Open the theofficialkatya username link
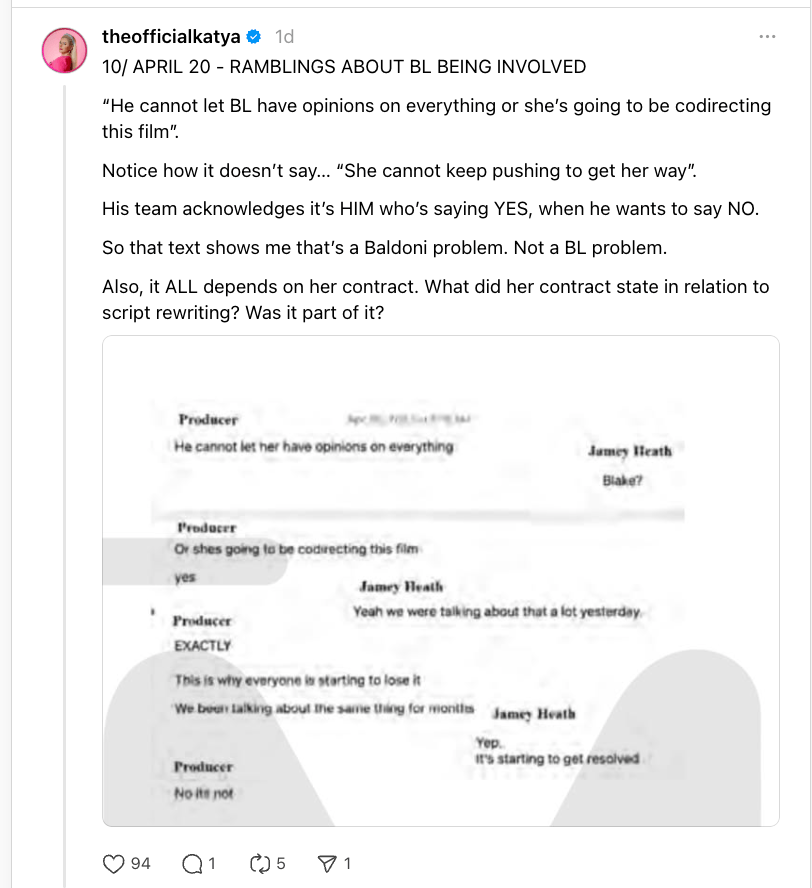This screenshot has width=812, height=888. (171, 37)
